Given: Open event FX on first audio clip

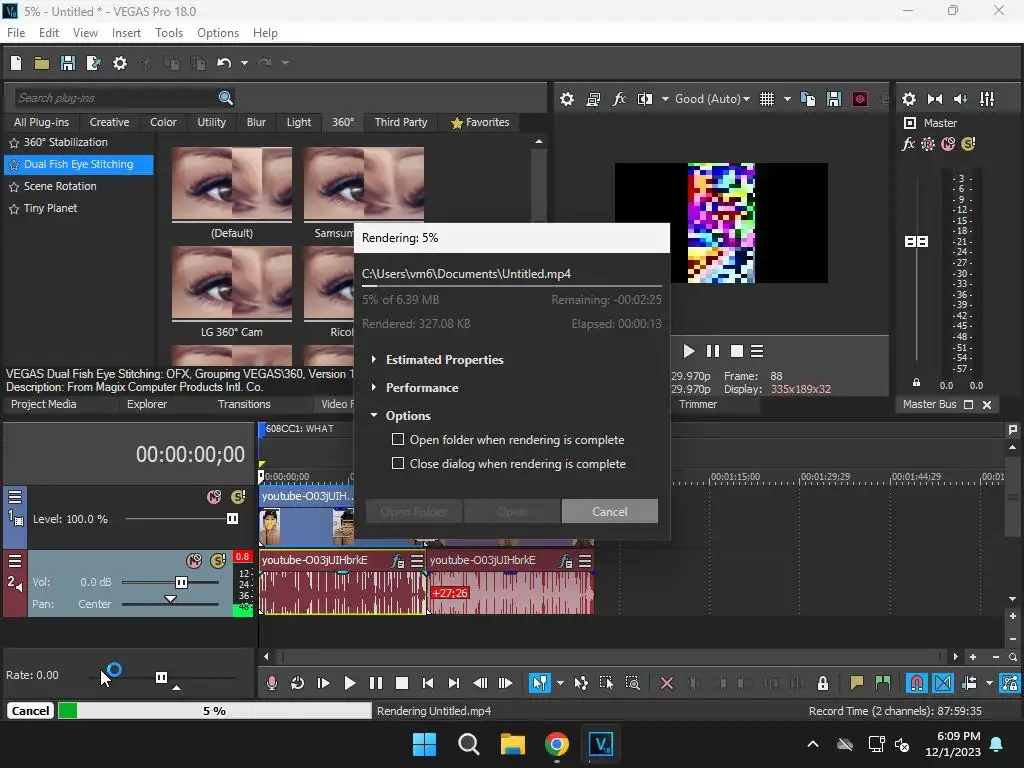Looking at the screenshot, I should [398, 561].
